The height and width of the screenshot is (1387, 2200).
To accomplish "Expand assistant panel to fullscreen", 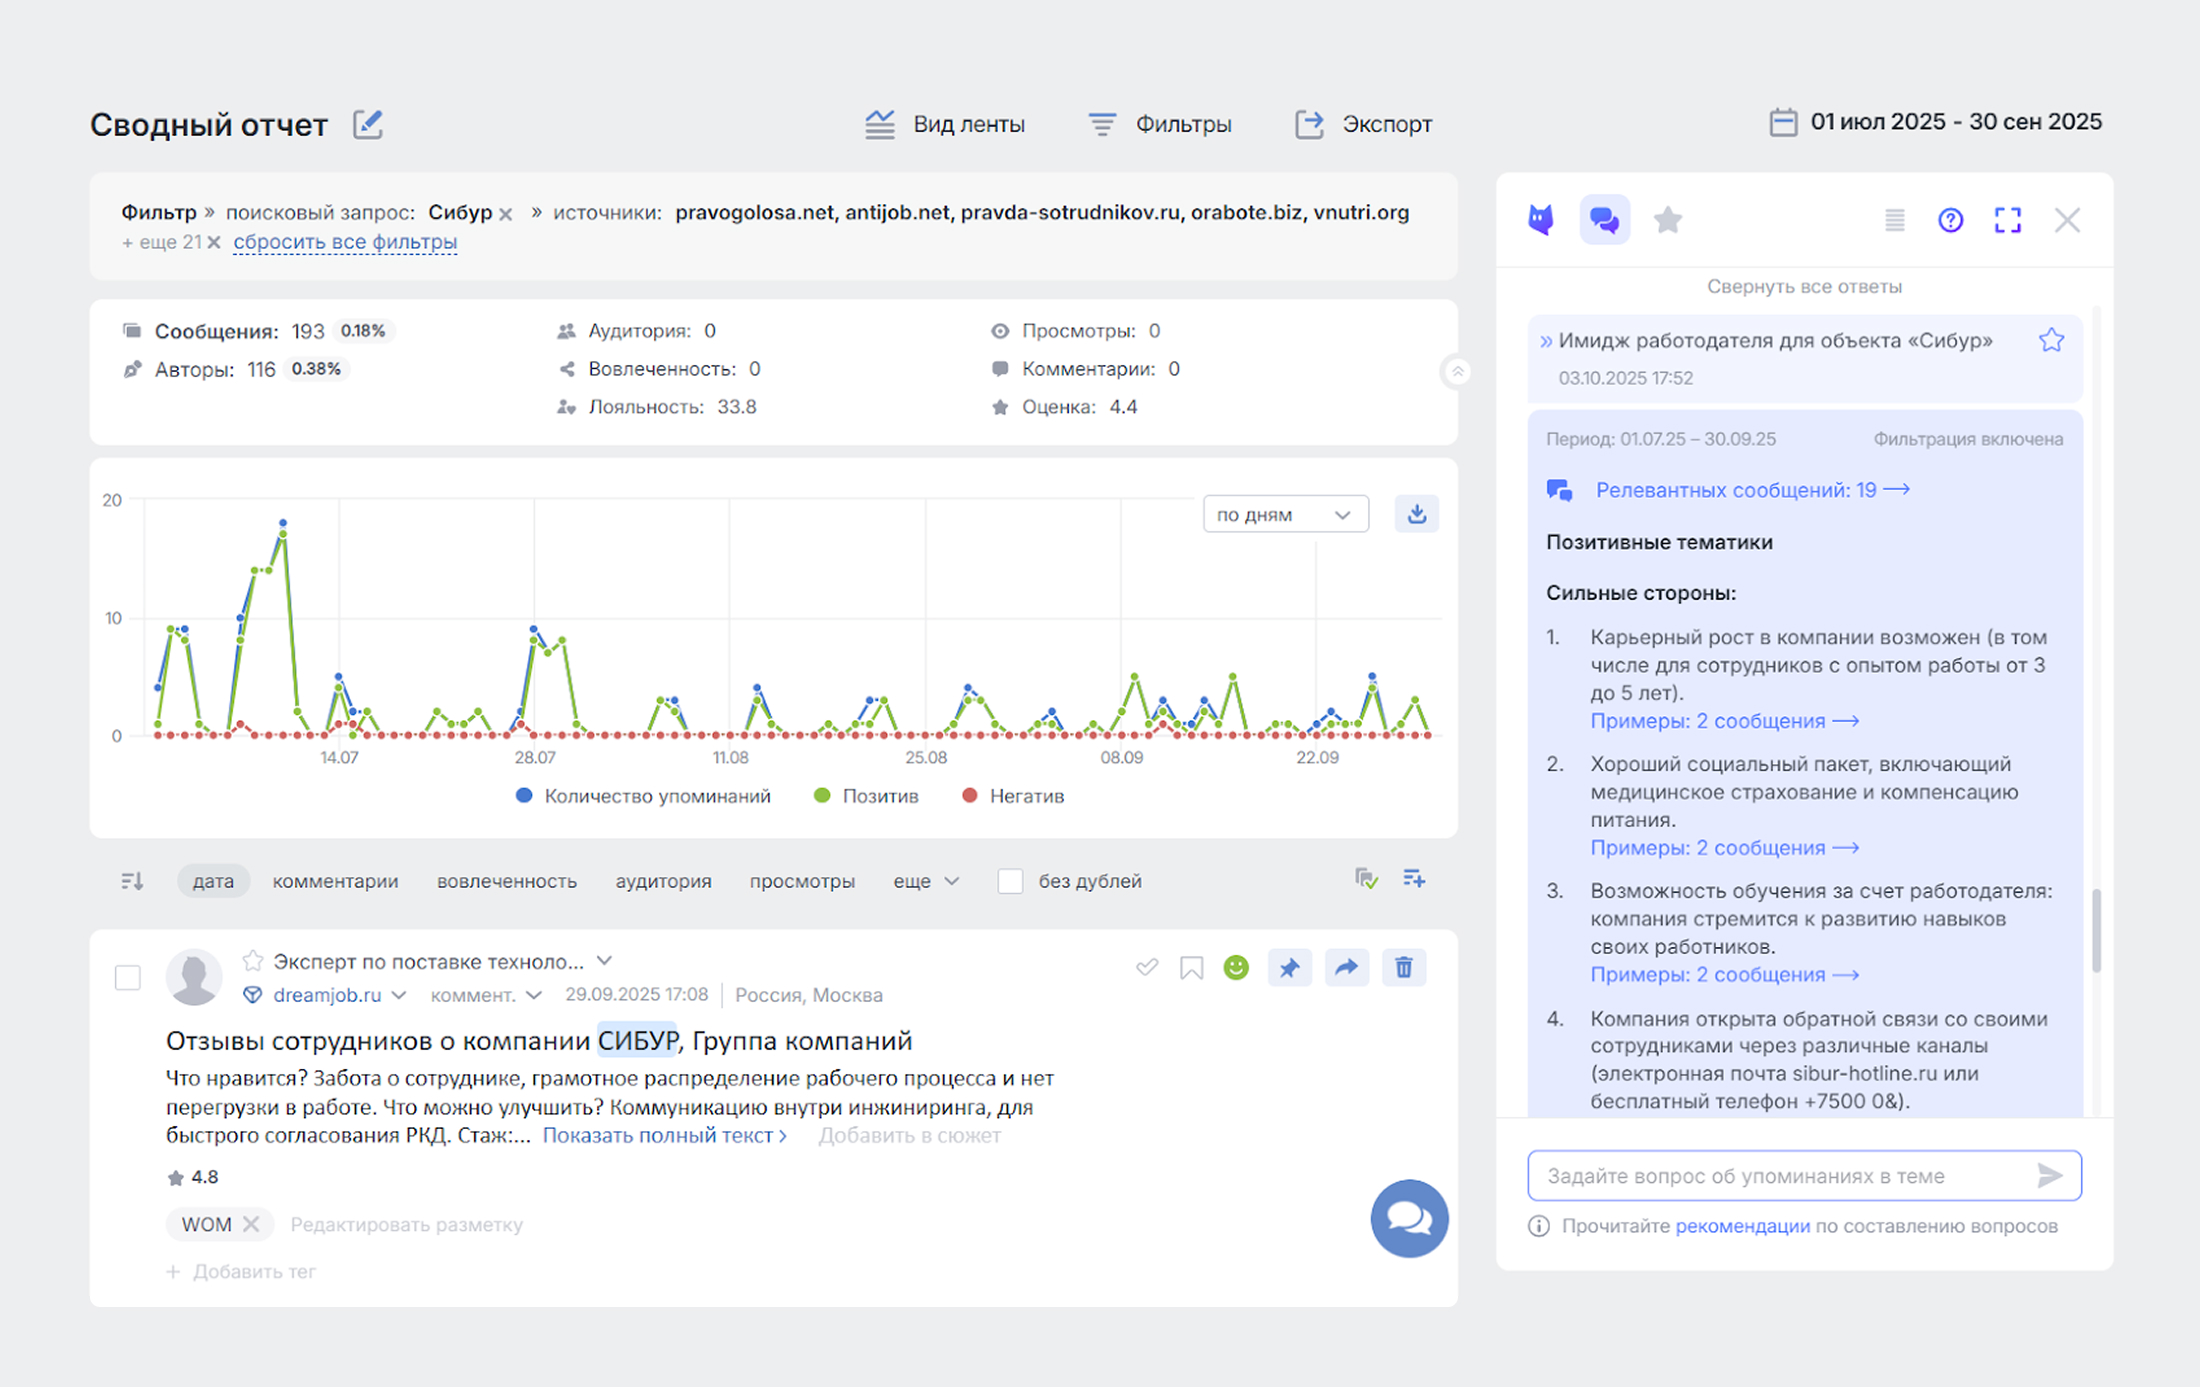I will click(2007, 220).
